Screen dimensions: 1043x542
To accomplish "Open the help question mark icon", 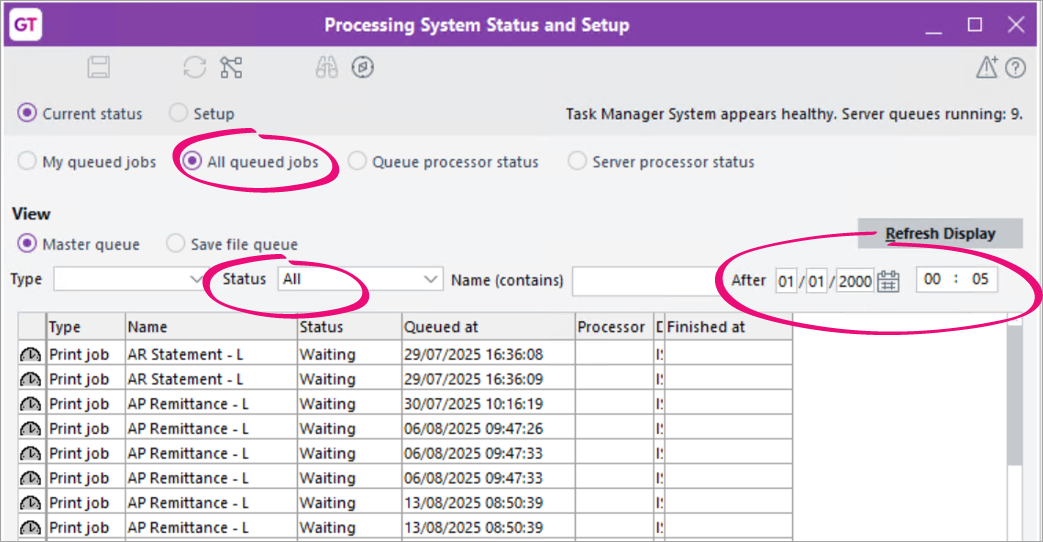I will click(x=1016, y=68).
